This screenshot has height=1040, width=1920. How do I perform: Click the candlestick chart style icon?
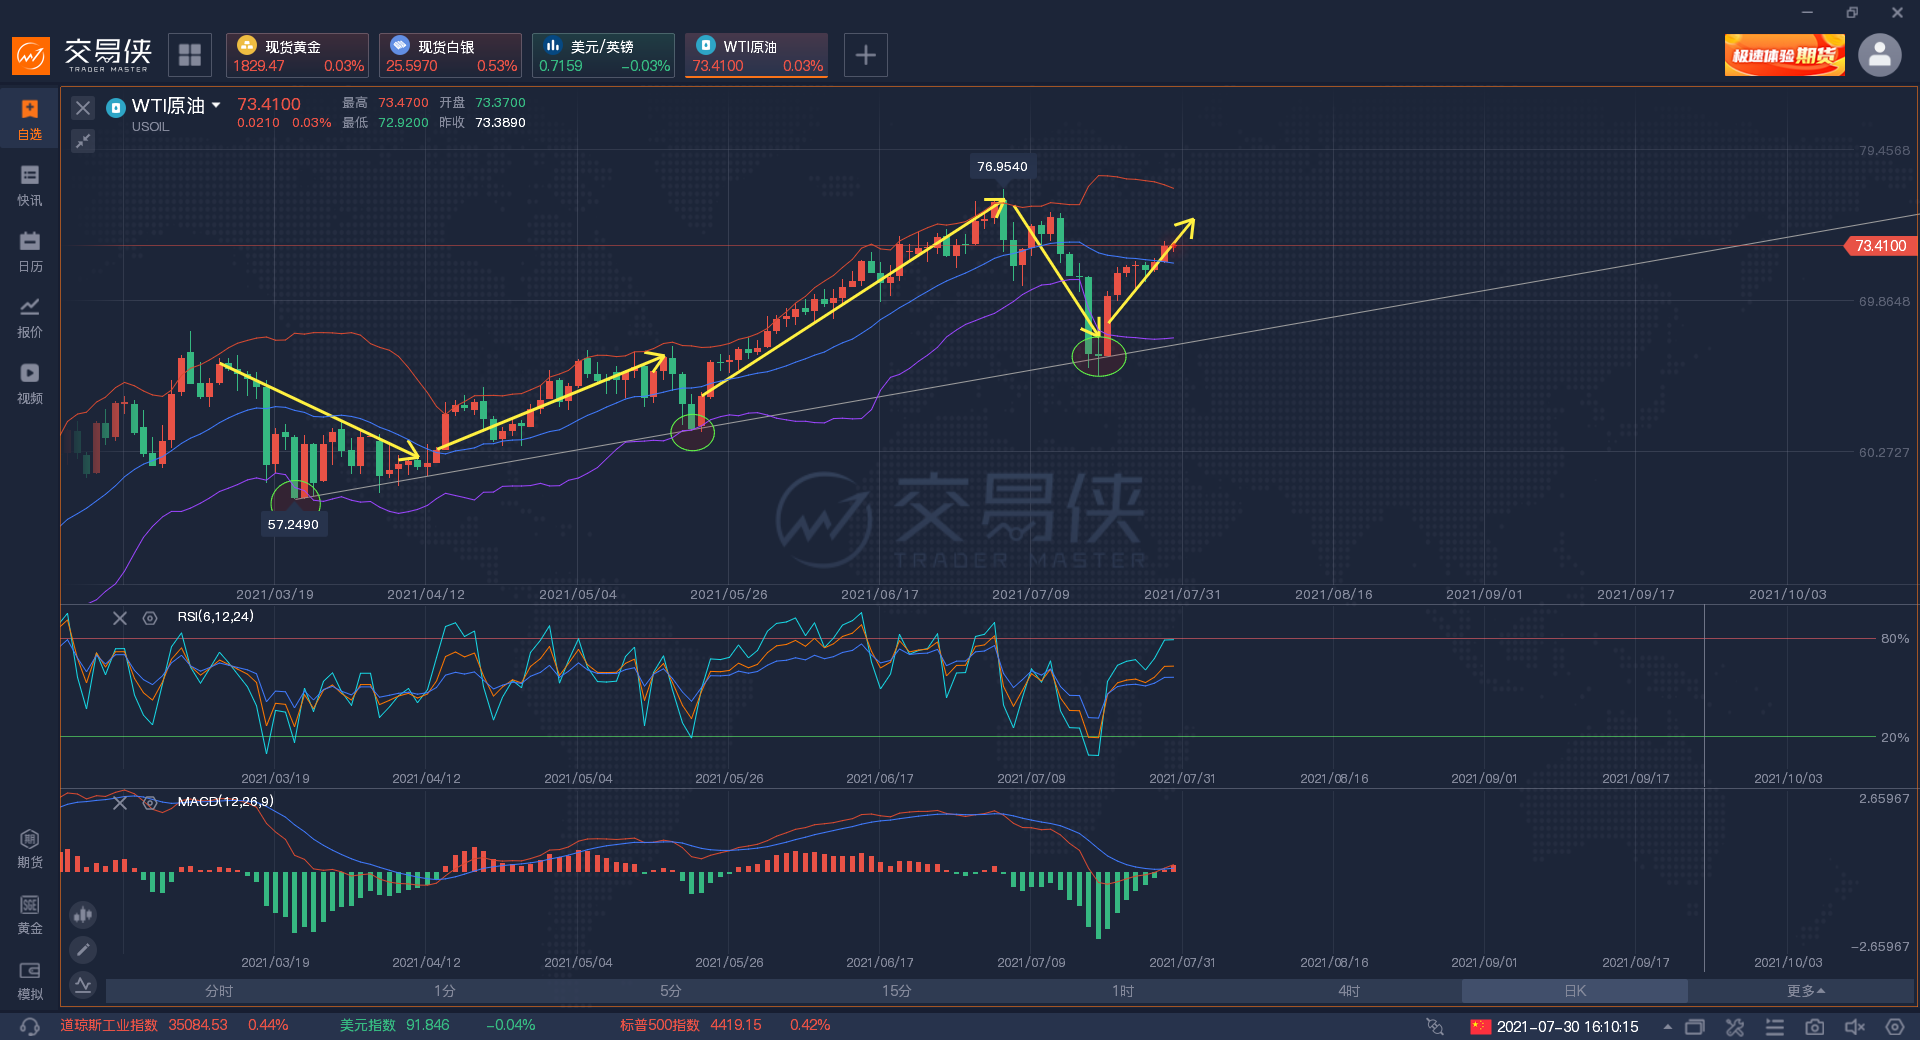pyautogui.click(x=83, y=914)
